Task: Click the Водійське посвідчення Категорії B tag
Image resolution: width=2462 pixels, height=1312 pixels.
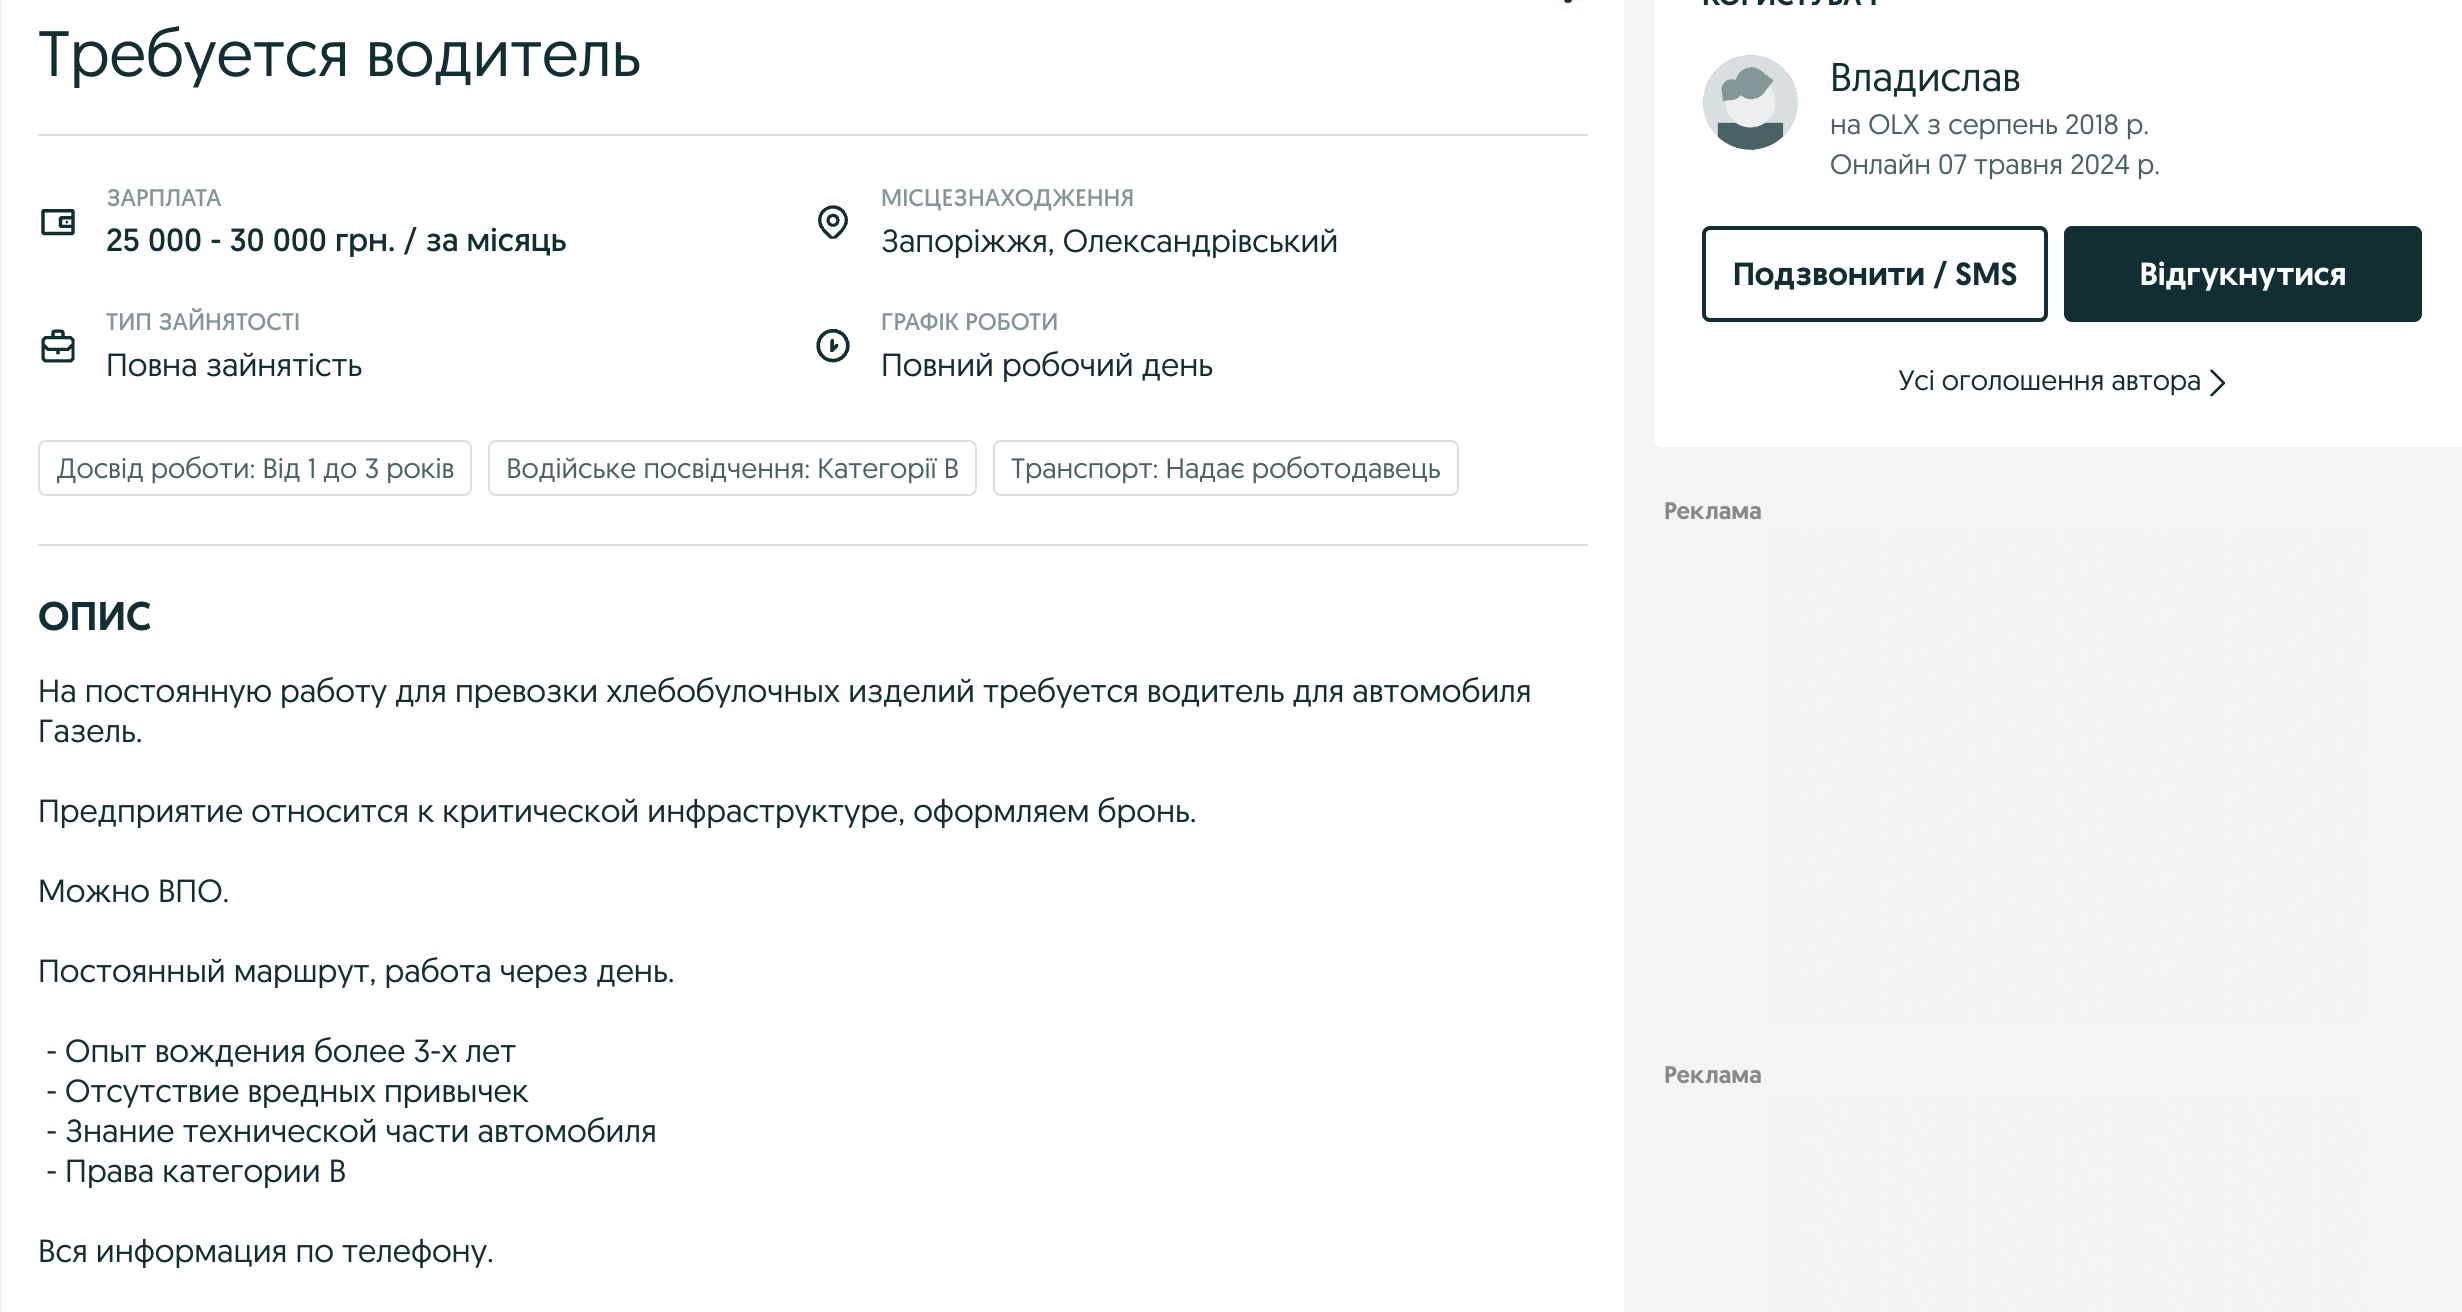Action: (x=732, y=468)
